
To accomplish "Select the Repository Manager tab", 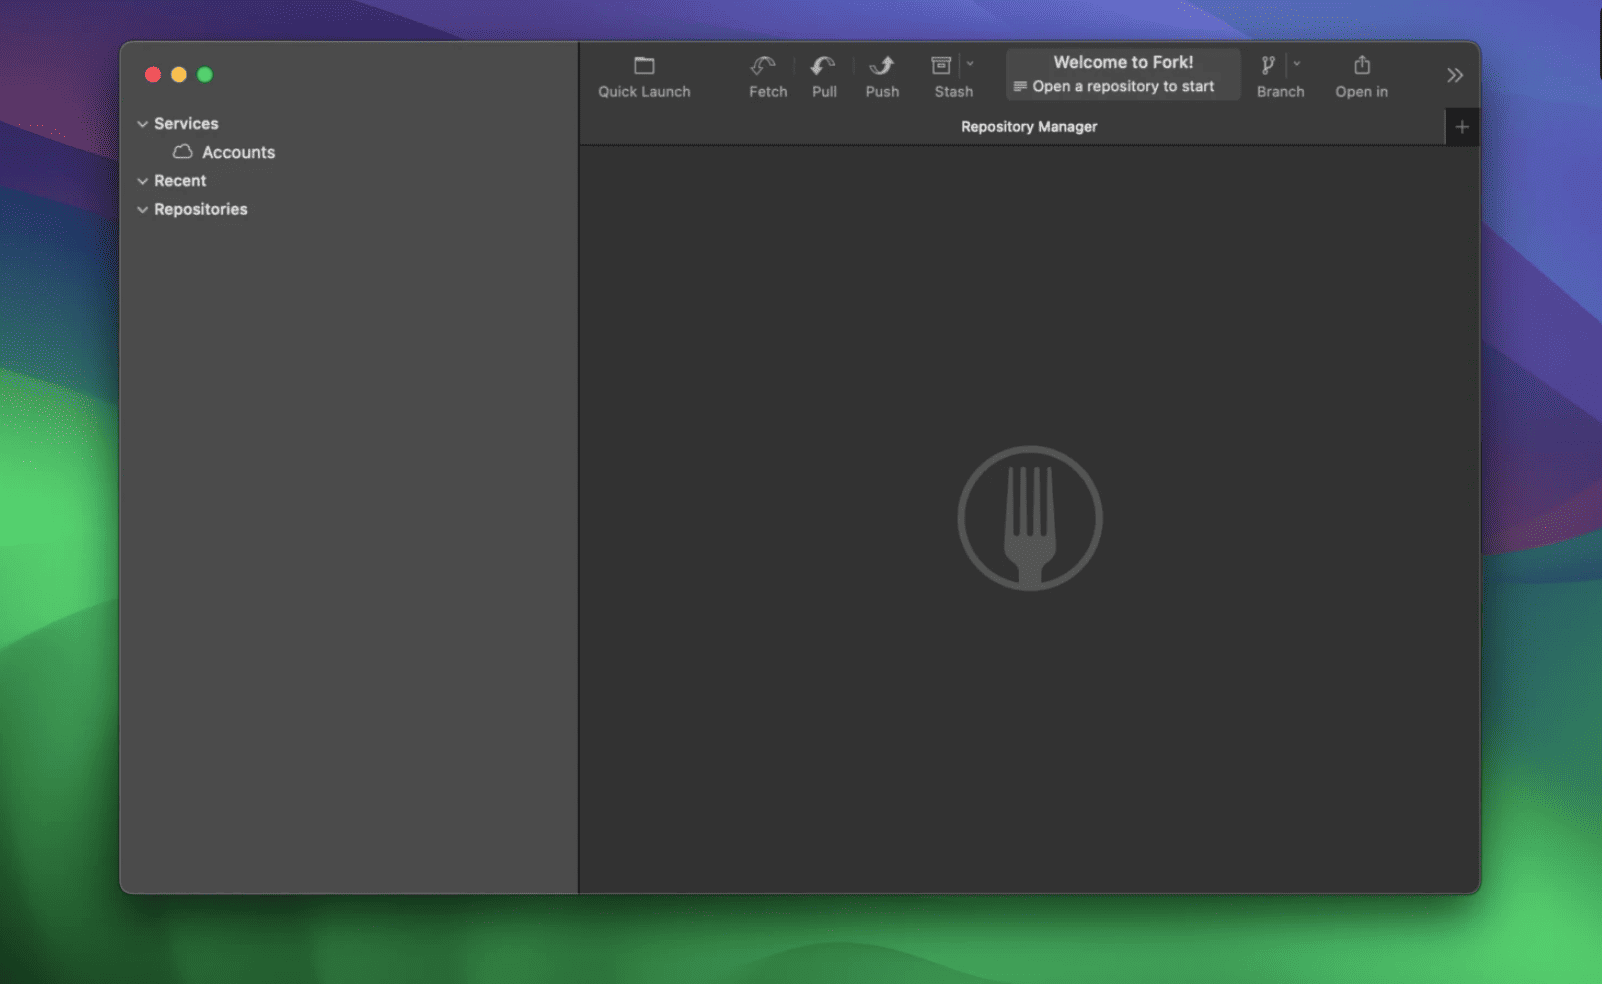I will coord(1029,127).
